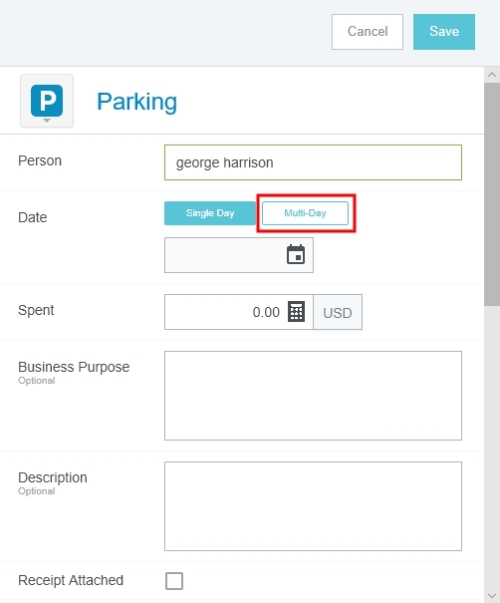Click the Parking category icon
This screenshot has height=603, width=500.
47,100
